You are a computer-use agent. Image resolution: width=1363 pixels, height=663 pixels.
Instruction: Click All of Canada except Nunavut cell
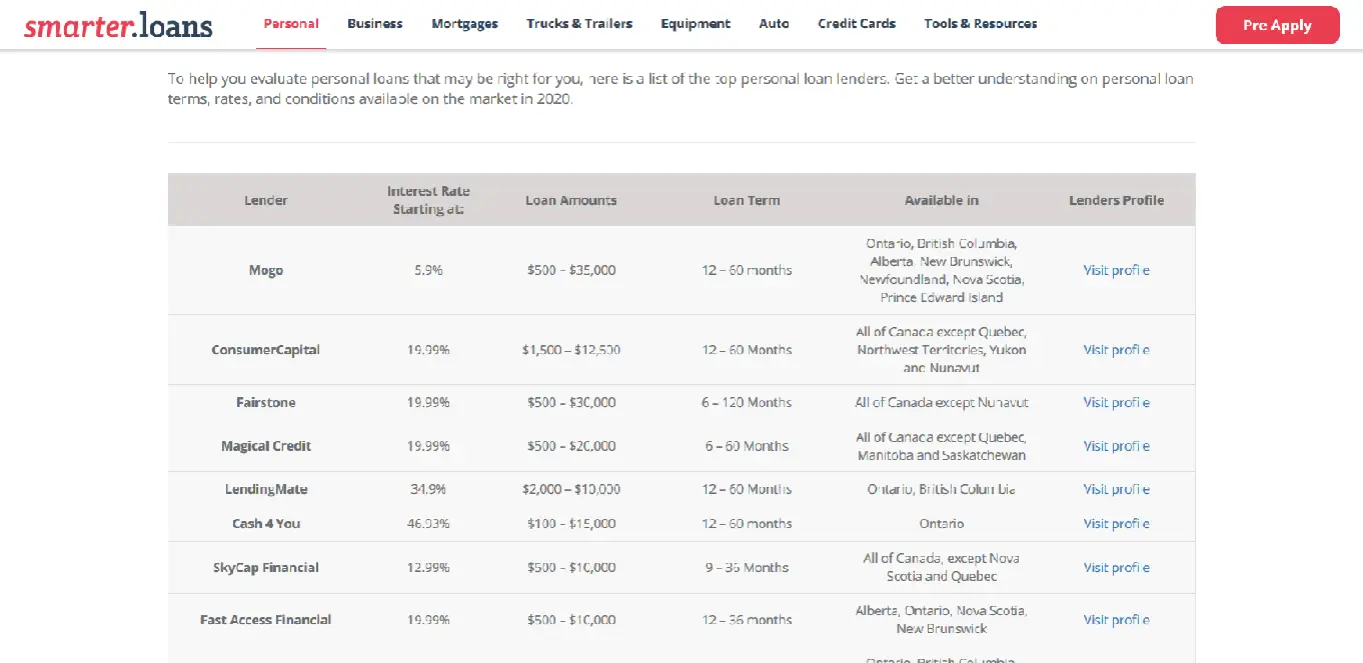tap(941, 402)
